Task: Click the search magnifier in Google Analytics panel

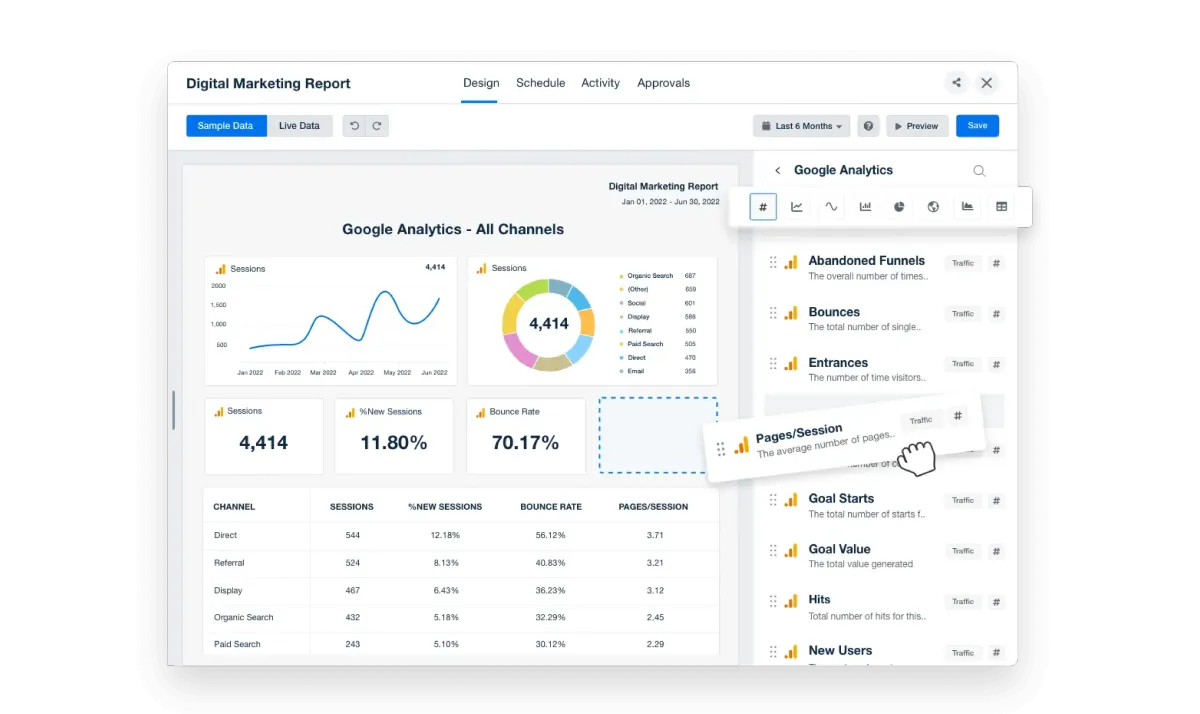Action: pyautogui.click(x=979, y=171)
